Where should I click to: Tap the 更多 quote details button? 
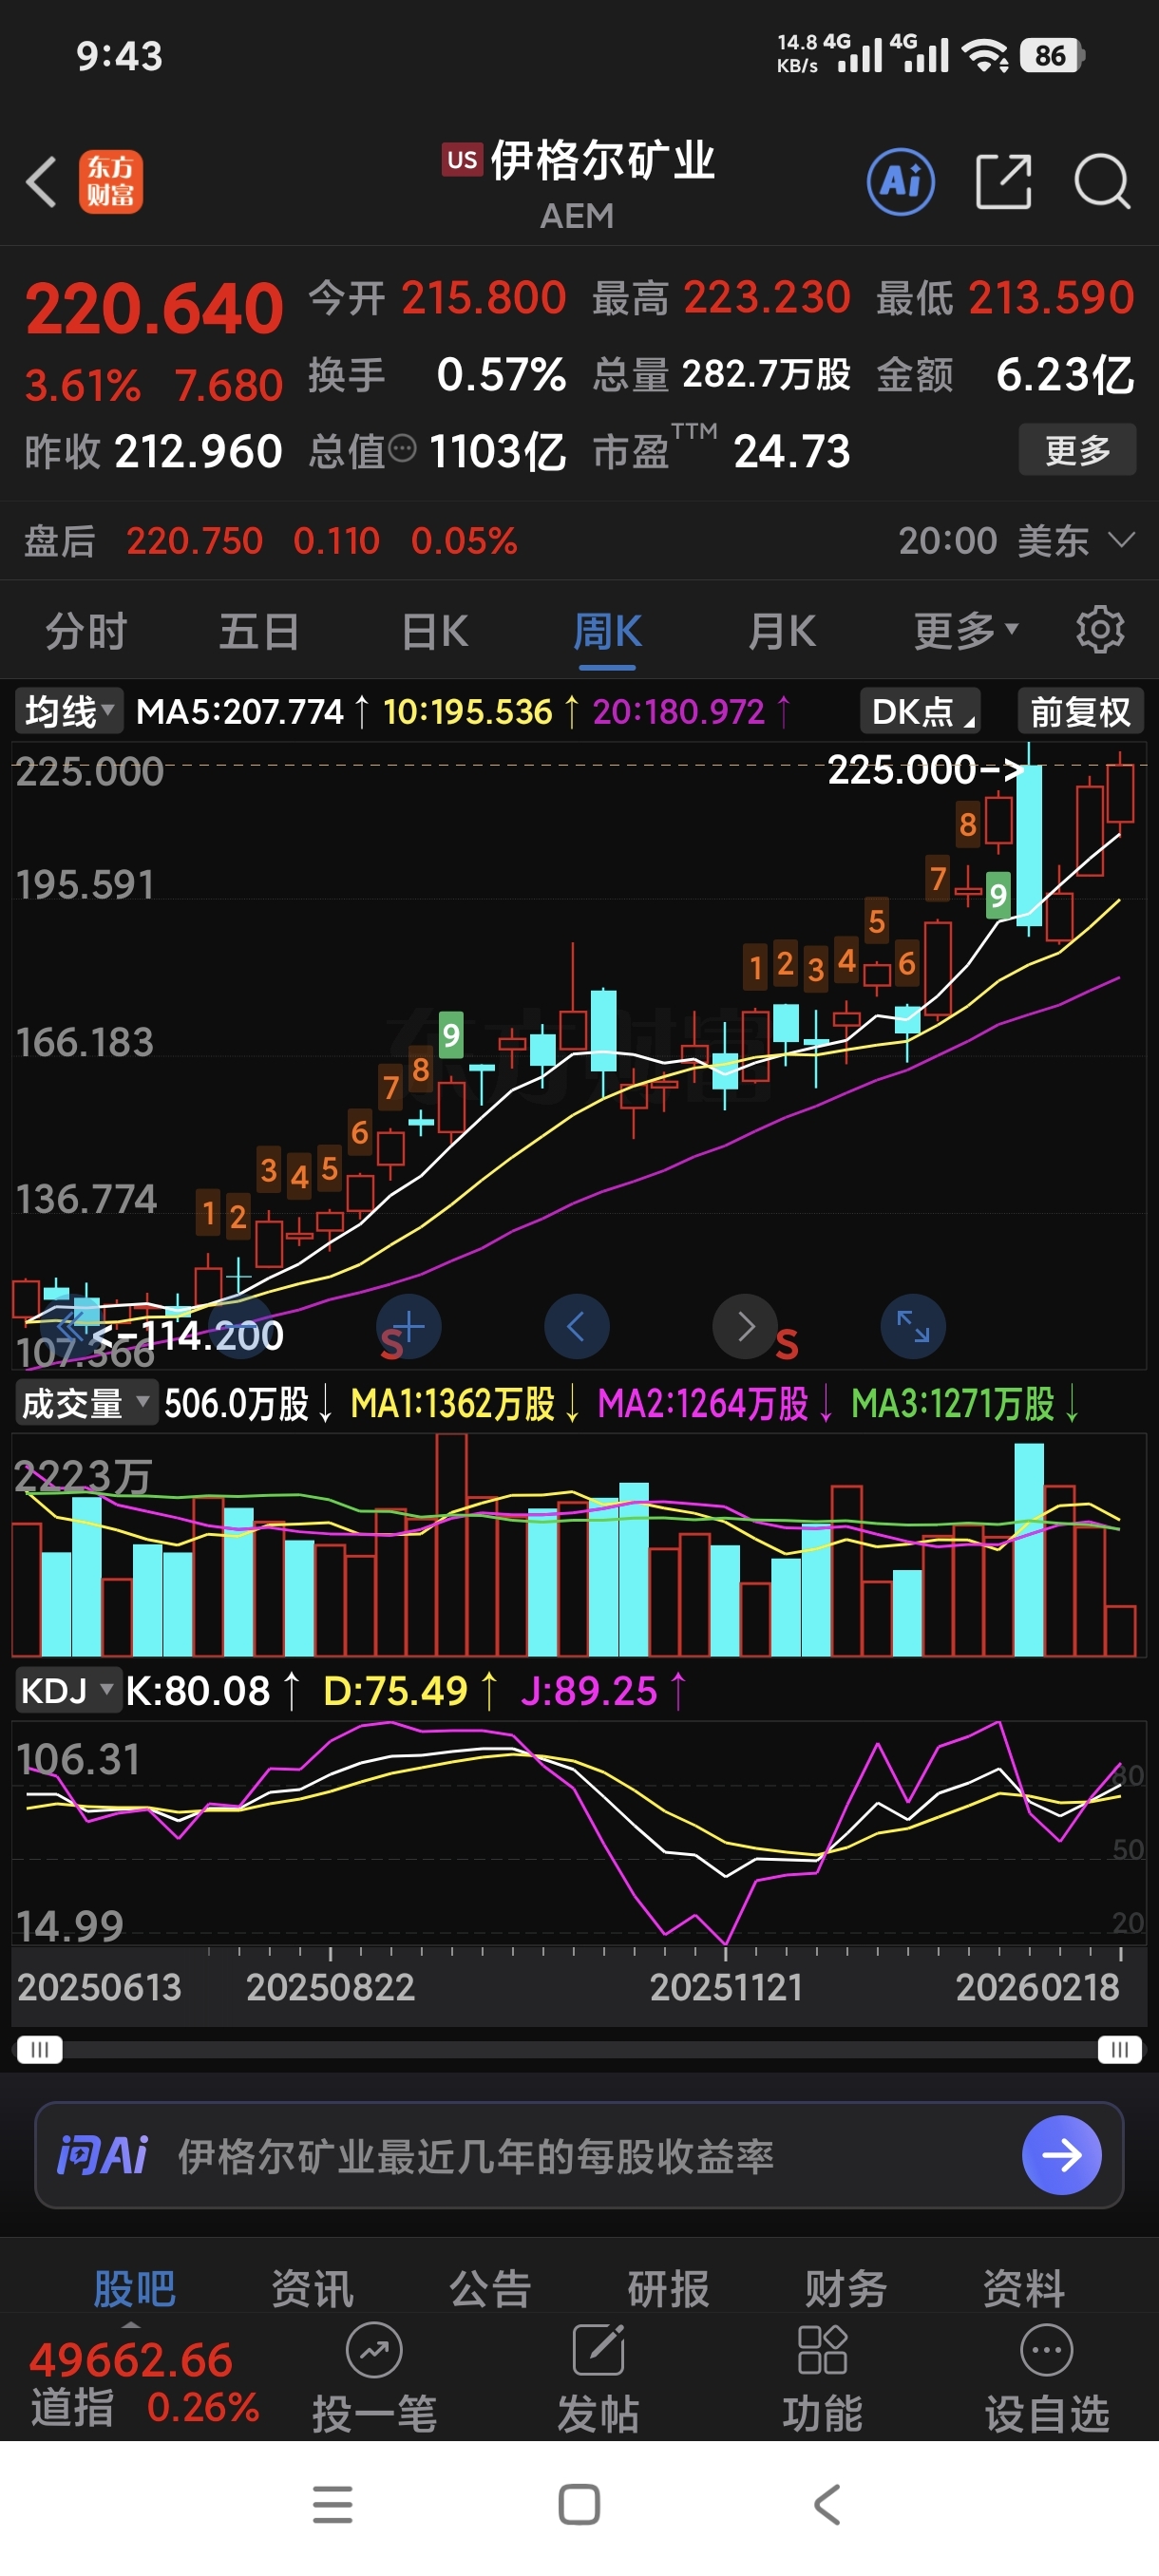point(1077,450)
